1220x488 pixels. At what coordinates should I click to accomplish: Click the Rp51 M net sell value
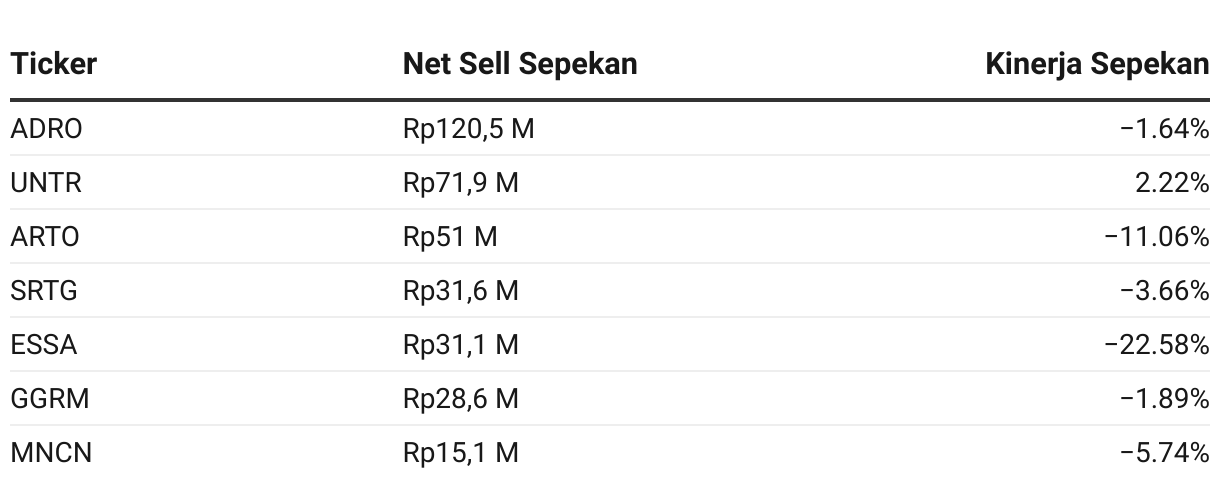pos(450,237)
